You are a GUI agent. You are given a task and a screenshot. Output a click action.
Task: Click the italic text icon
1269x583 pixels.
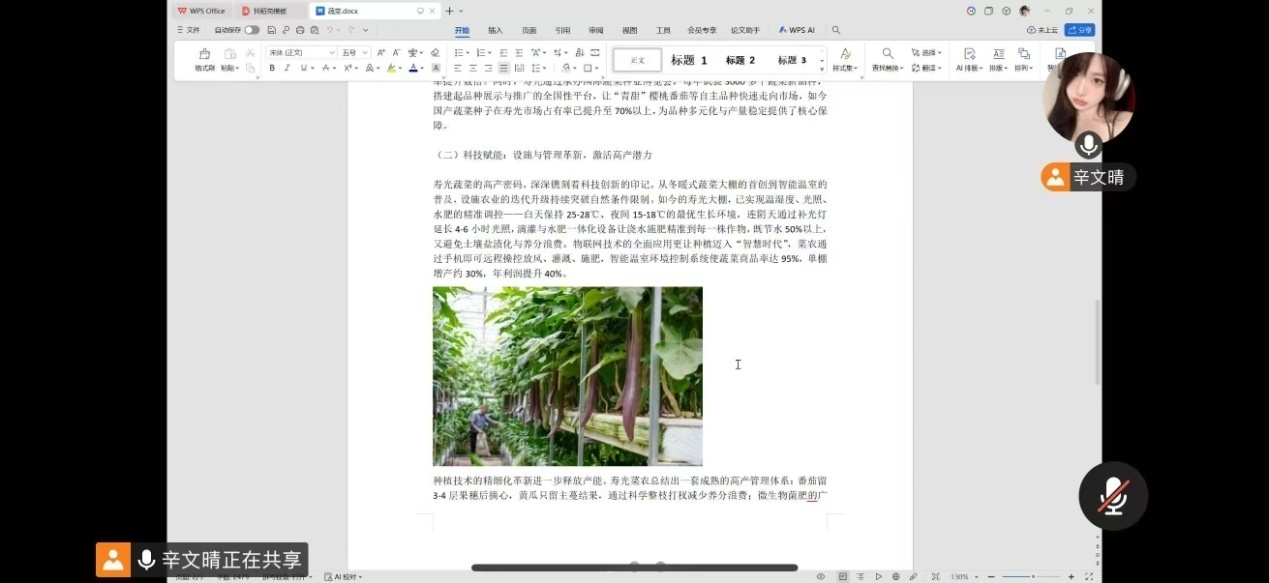pos(287,68)
